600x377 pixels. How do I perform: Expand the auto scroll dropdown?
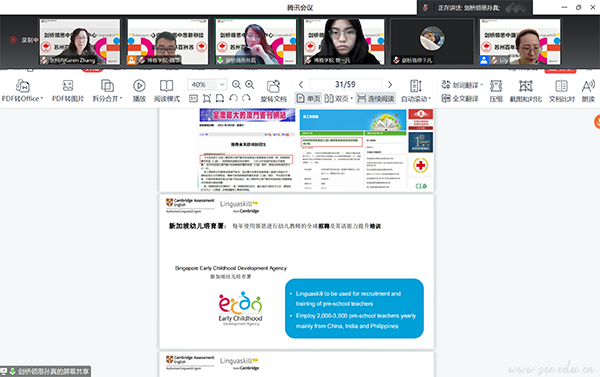tap(416, 91)
